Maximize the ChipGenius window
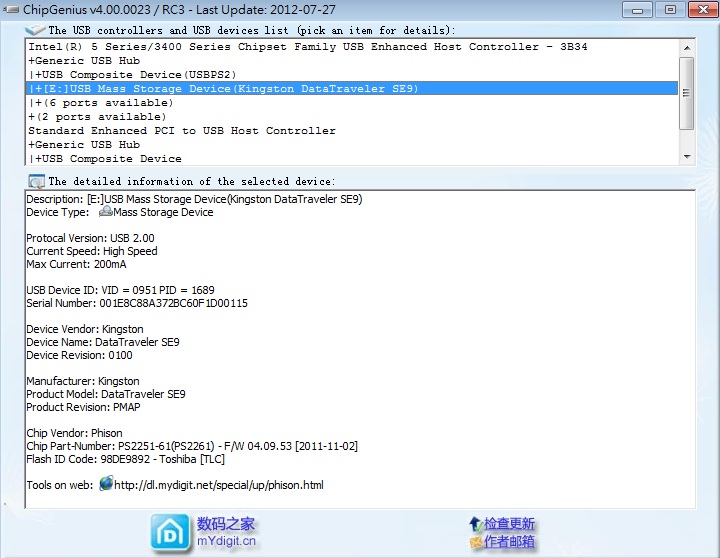This screenshot has width=720, height=558. coord(670,9)
